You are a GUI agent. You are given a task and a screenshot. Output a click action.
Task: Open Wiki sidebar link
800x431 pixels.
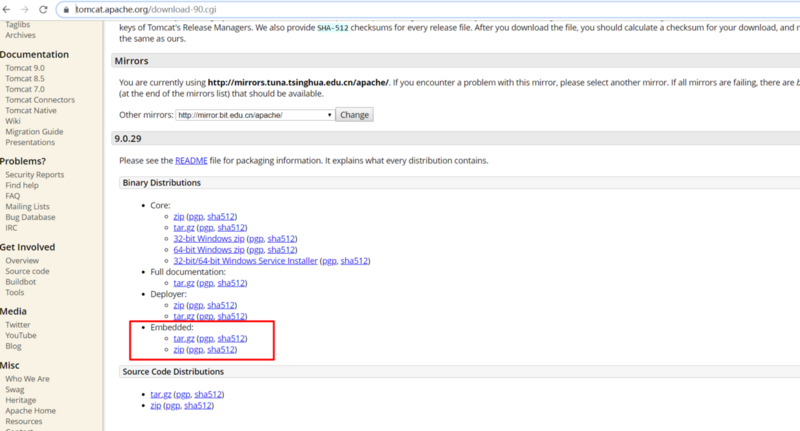coord(13,121)
